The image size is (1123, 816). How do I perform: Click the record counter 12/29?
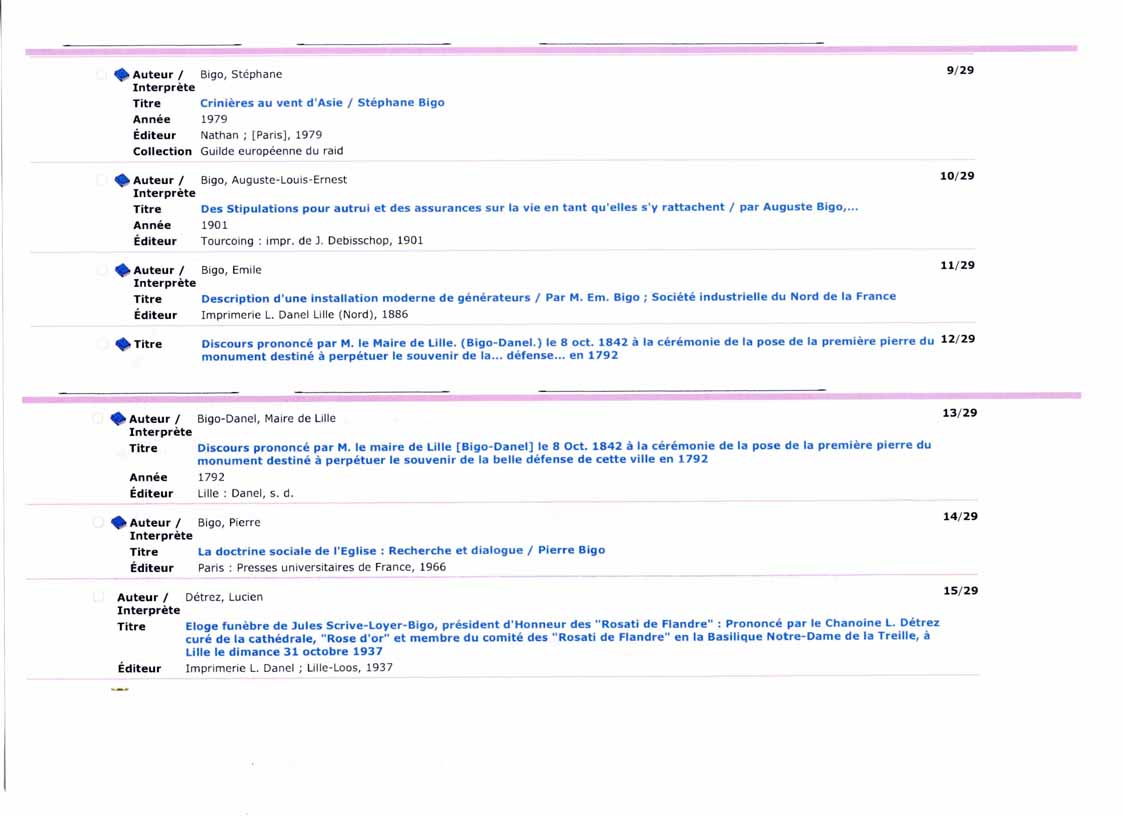[958, 339]
